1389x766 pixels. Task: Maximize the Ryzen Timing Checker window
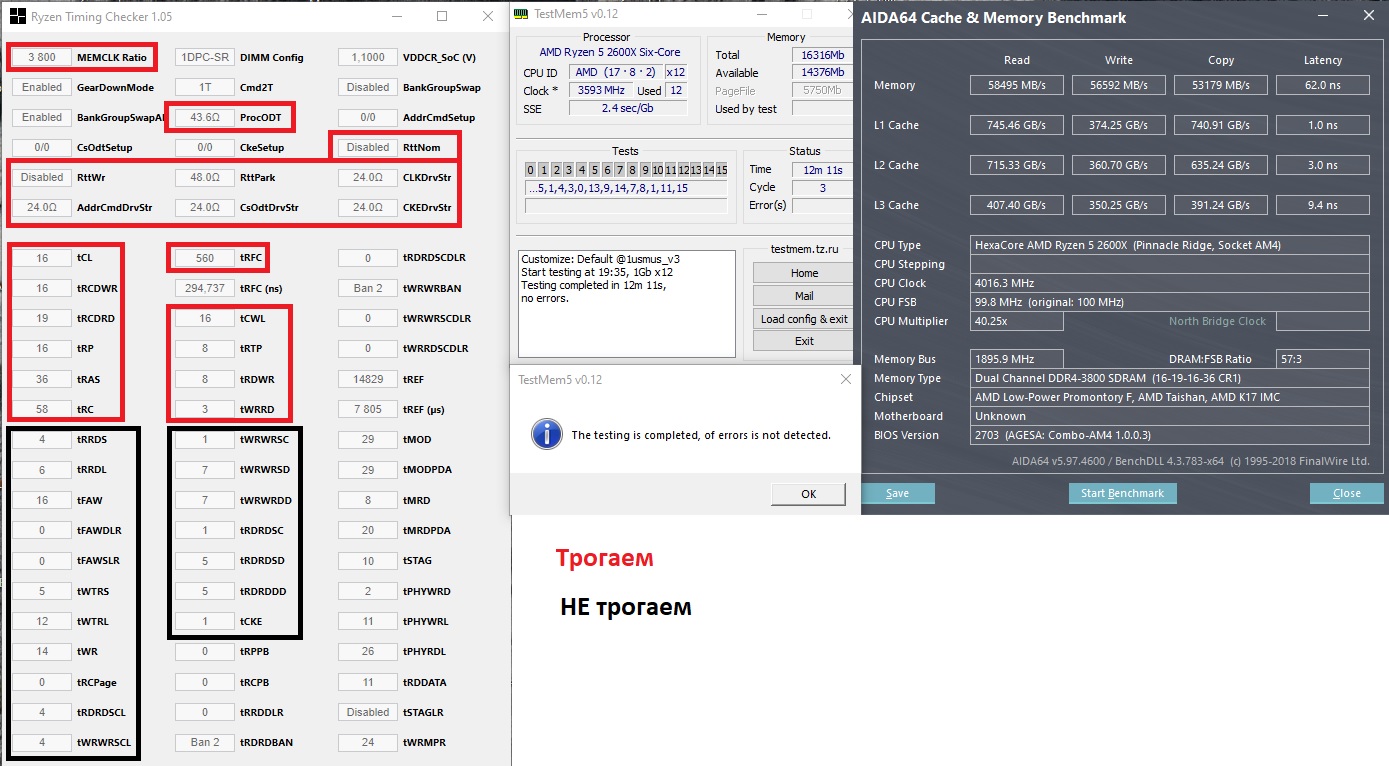442,16
